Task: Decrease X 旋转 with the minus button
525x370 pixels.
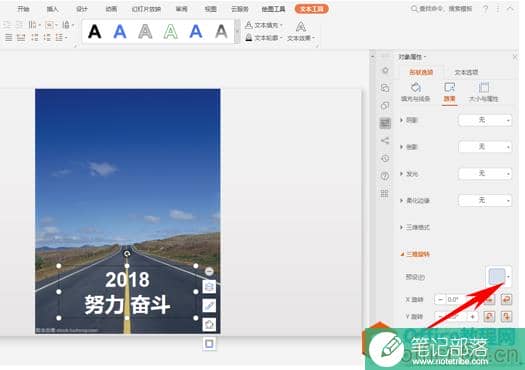Action: pyautogui.click(x=440, y=299)
